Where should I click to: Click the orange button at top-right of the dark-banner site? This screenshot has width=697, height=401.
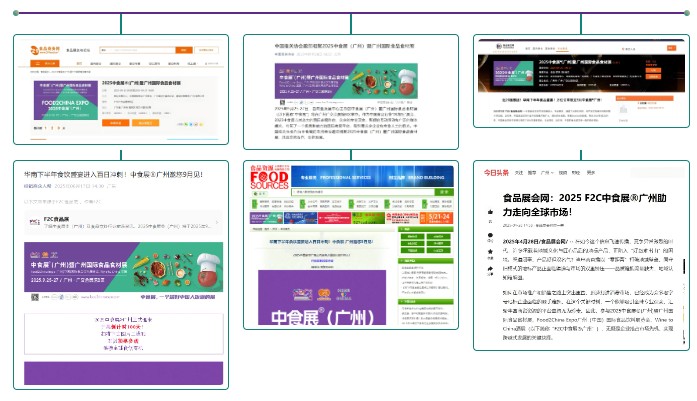[x=671, y=48]
